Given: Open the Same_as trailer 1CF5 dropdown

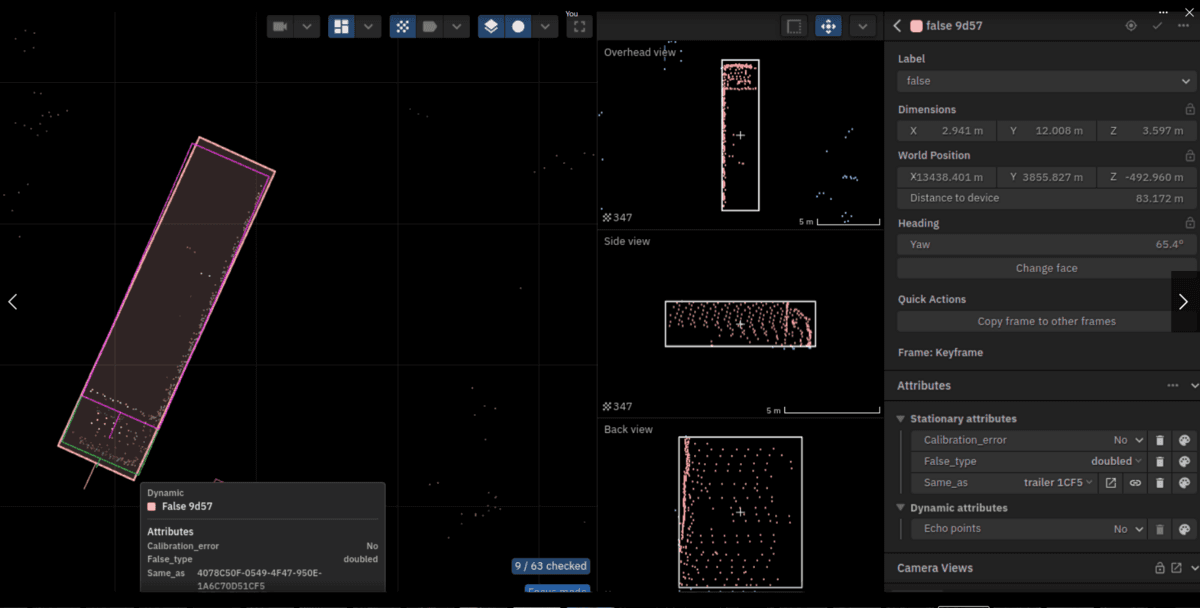Looking at the screenshot, I should click(1058, 483).
